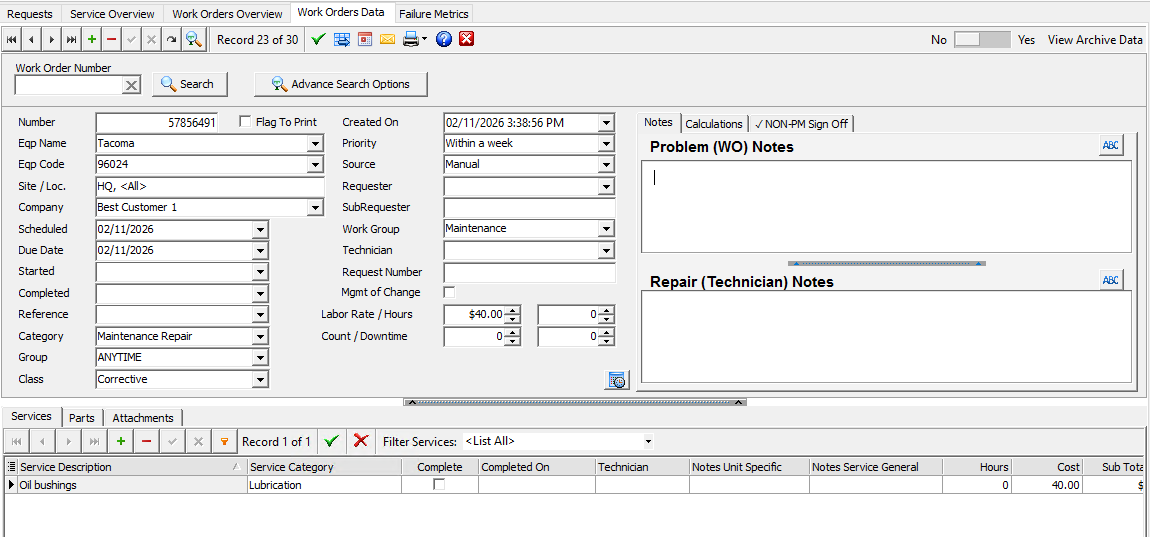Viewport: 1150px width, 537px height.
Task: Jump to last work order record
Action: [x=71, y=40]
